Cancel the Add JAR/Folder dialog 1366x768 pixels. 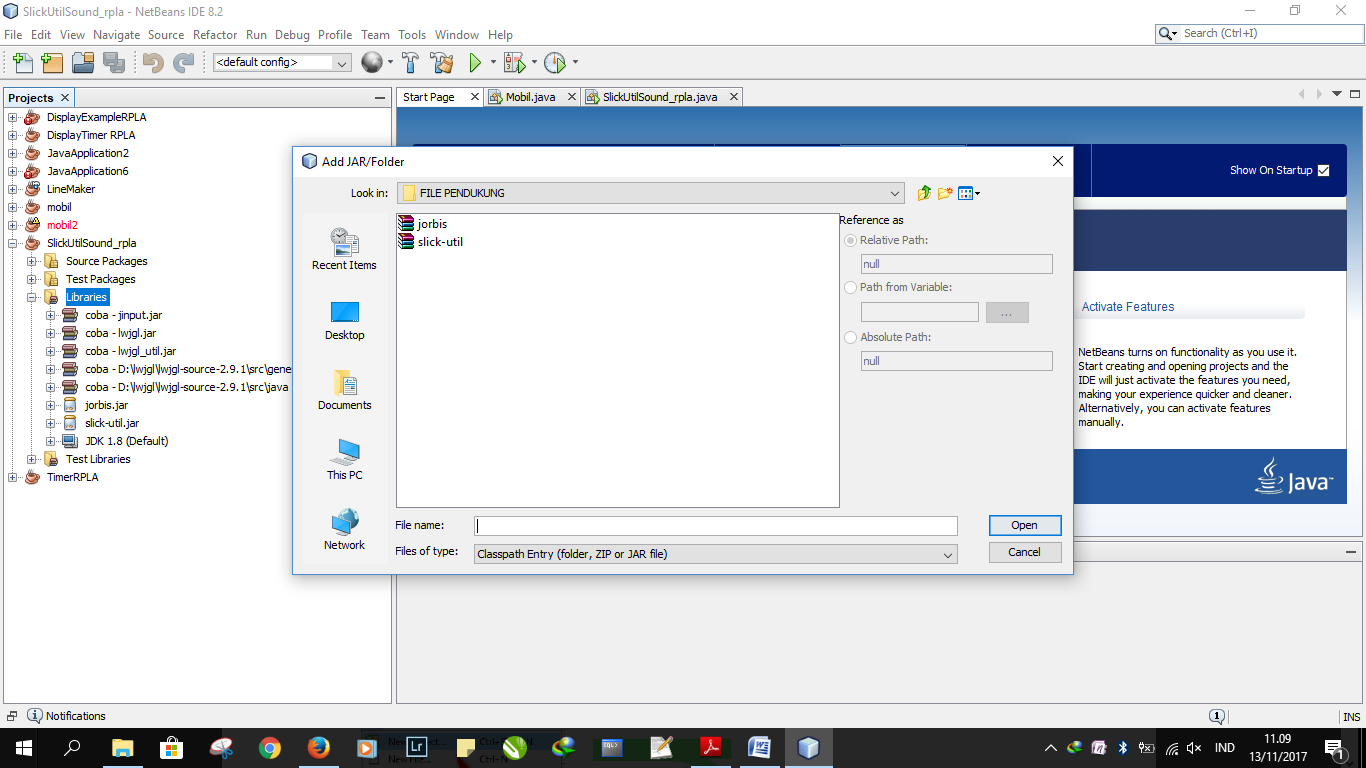(x=1025, y=551)
